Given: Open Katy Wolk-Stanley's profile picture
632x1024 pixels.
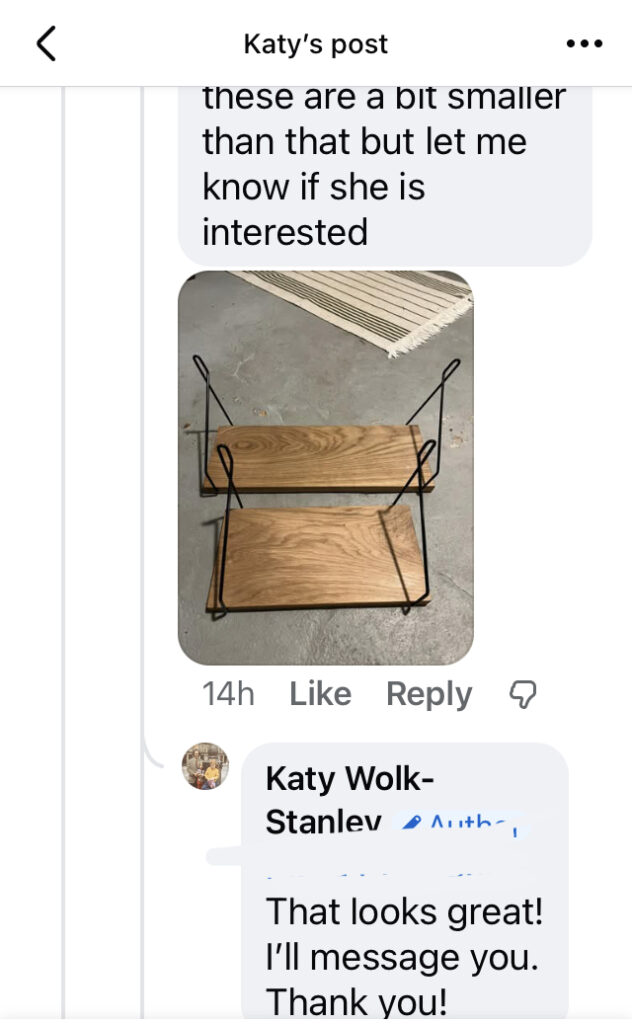Looking at the screenshot, I should 205,766.
